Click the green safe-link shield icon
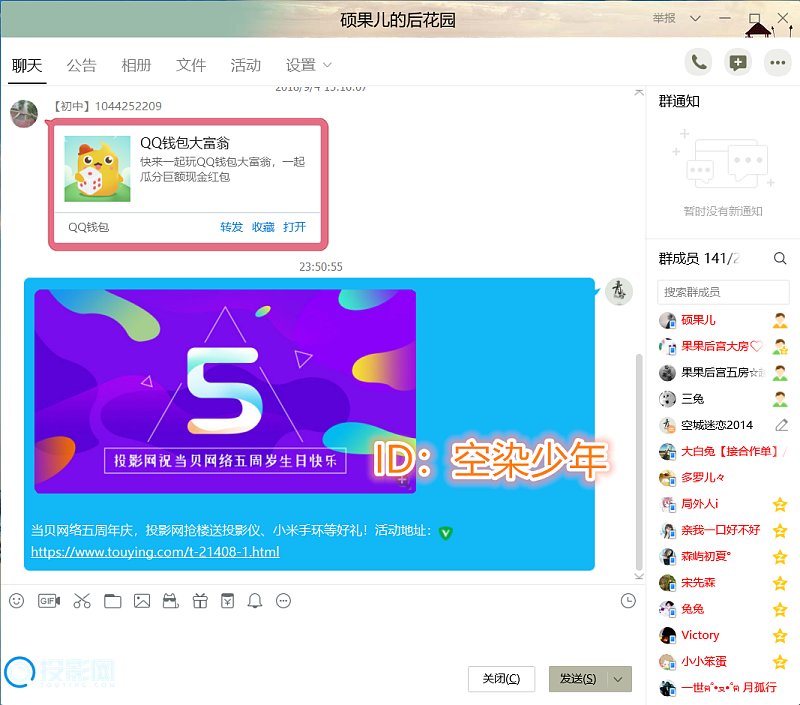This screenshot has height=705, width=800. 445,533
